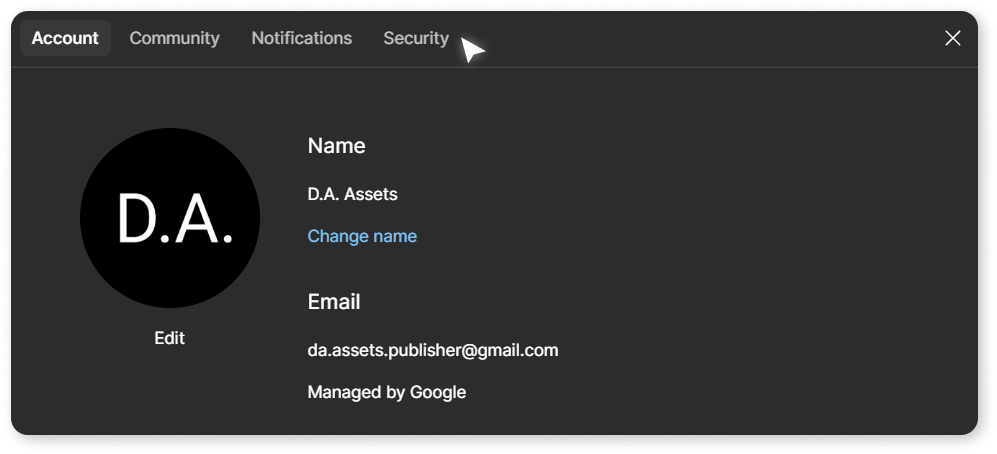
Task: Click the D.A. profile avatar circle
Action: (170, 218)
